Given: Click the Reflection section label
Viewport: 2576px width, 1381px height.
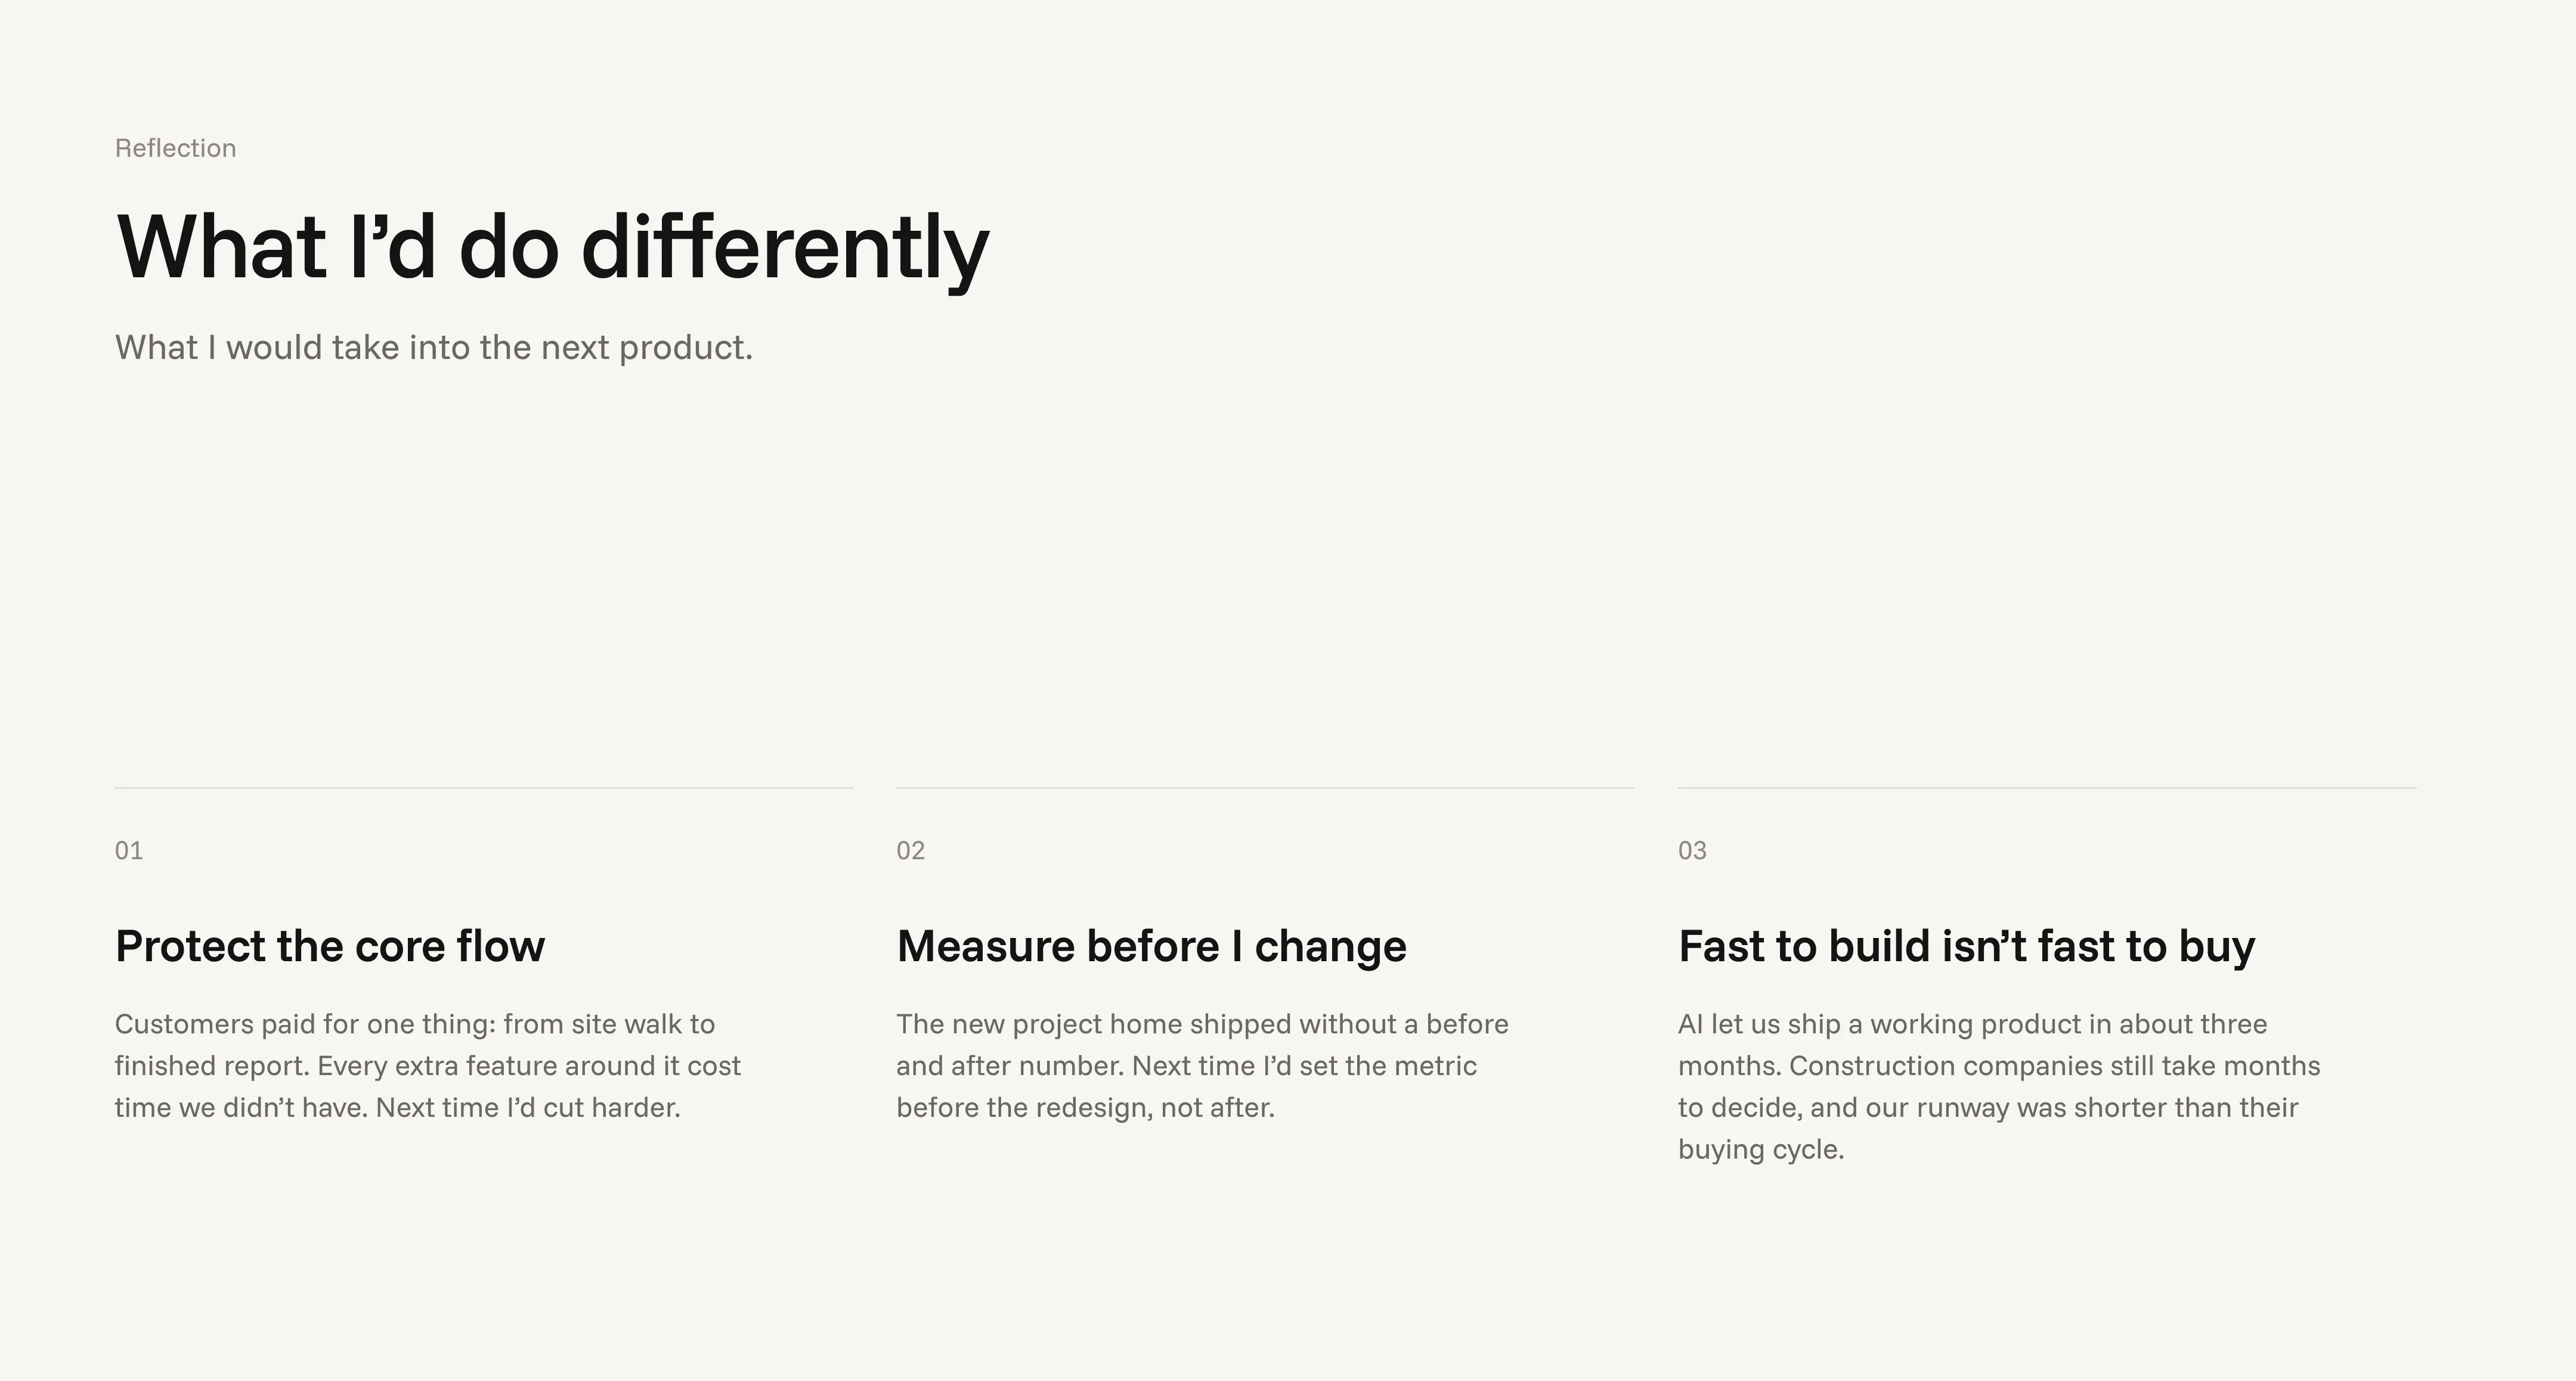Looking at the screenshot, I should [175, 148].
